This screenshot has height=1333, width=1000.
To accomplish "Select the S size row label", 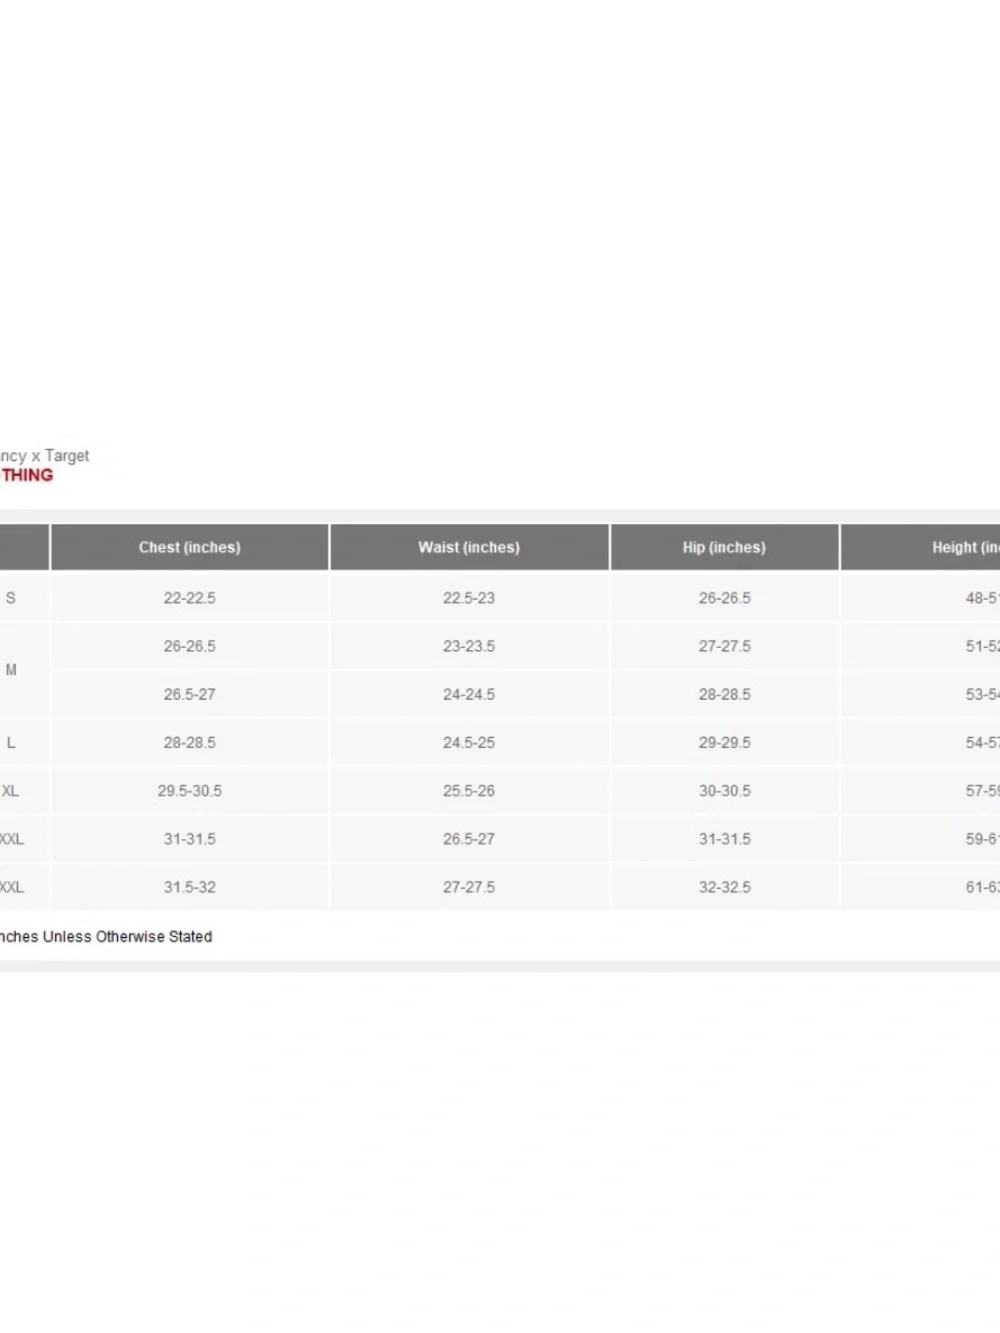I will point(11,598).
